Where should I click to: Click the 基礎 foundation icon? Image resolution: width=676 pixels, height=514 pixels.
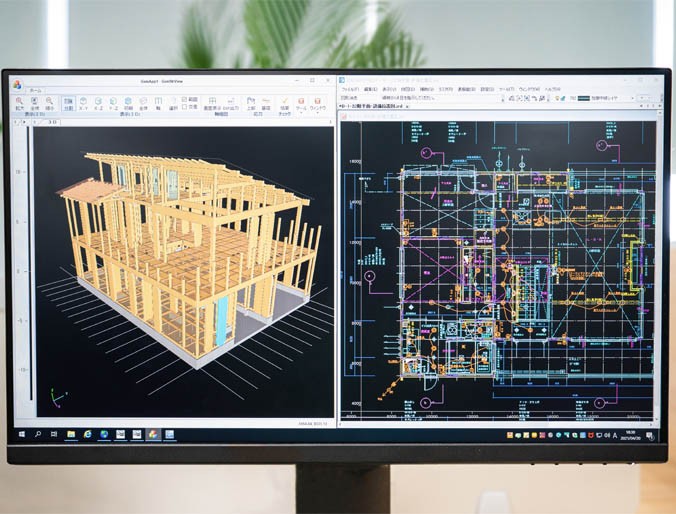pos(266,103)
